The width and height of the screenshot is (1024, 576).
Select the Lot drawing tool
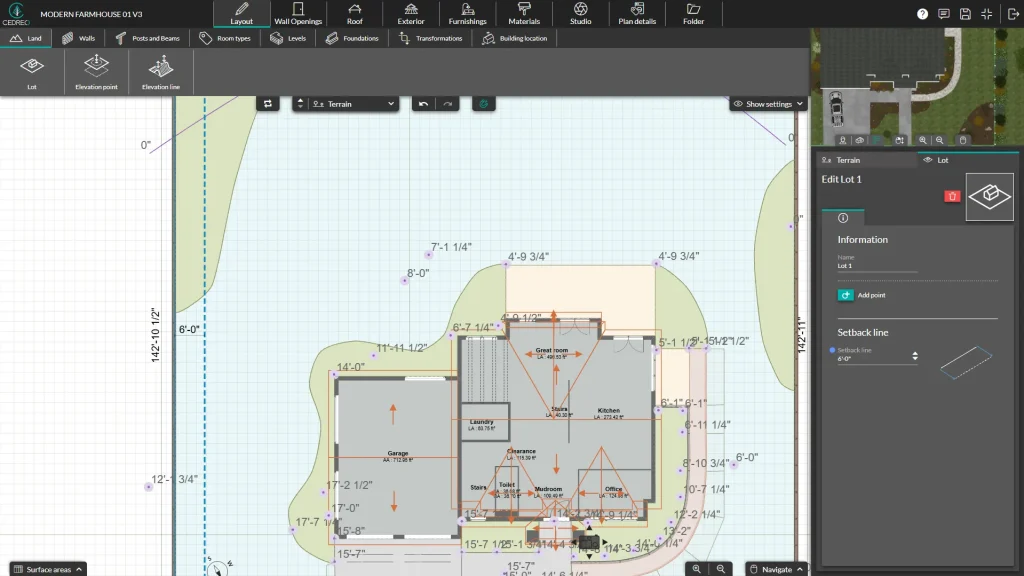[32, 72]
